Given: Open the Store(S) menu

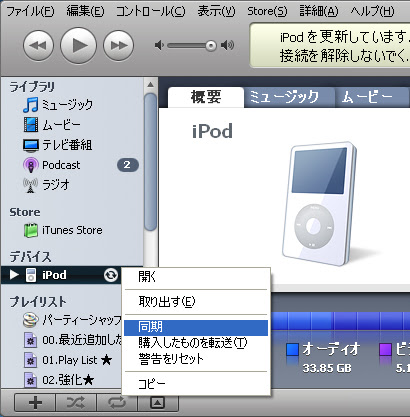Looking at the screenshot, I should [x=267, y=12].
